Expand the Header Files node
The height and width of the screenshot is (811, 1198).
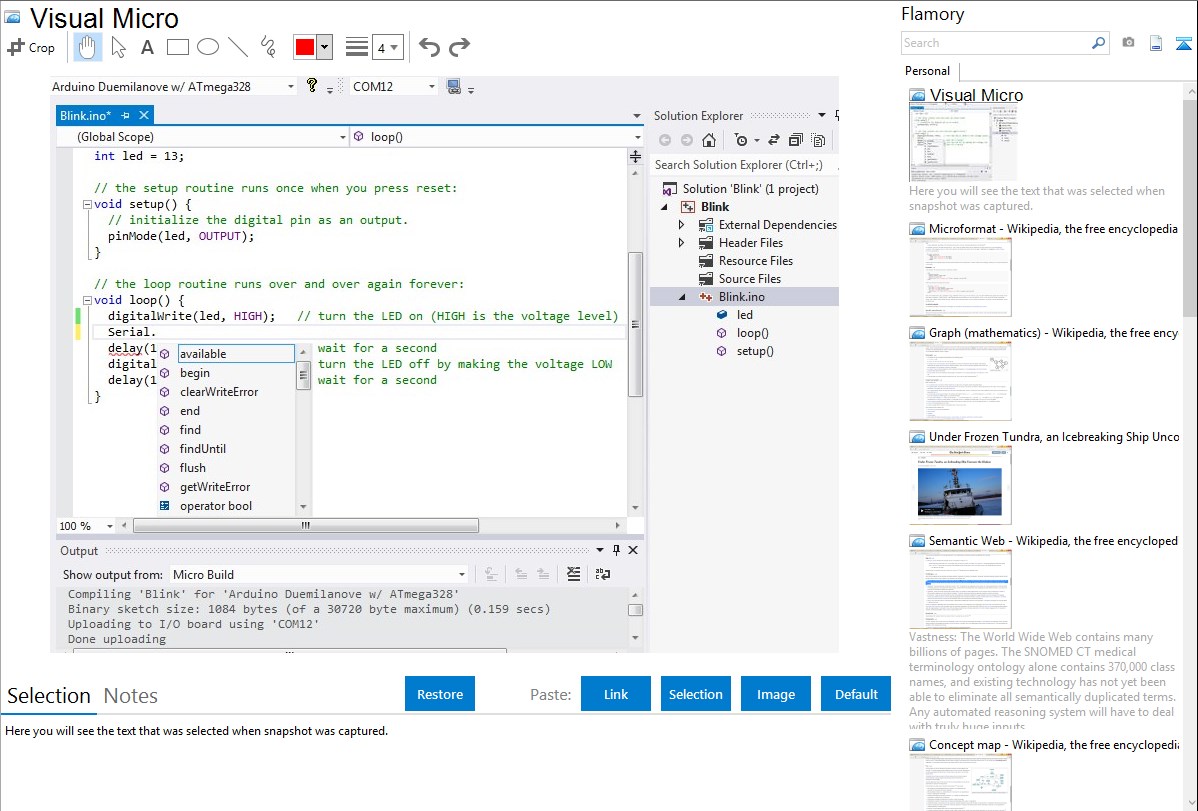pyautogui.click(x=682, y=243)
